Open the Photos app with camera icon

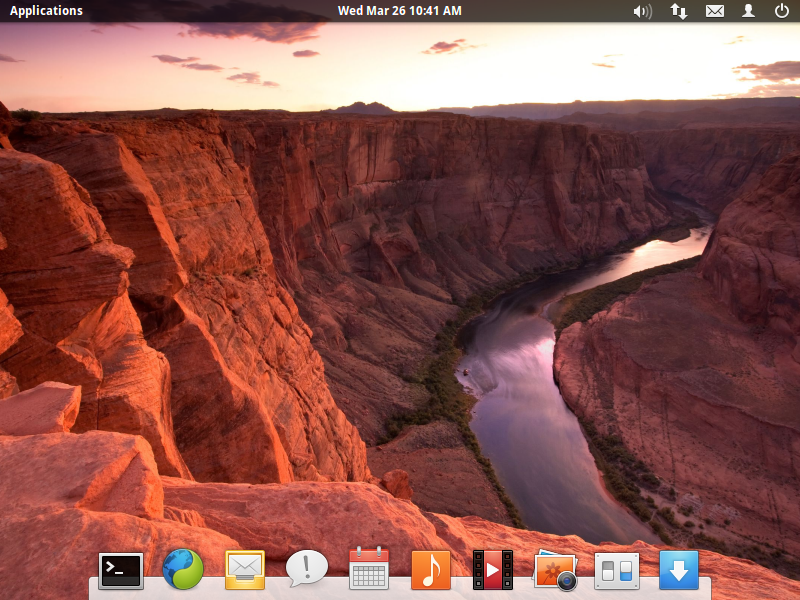click(x=555, y=570)
